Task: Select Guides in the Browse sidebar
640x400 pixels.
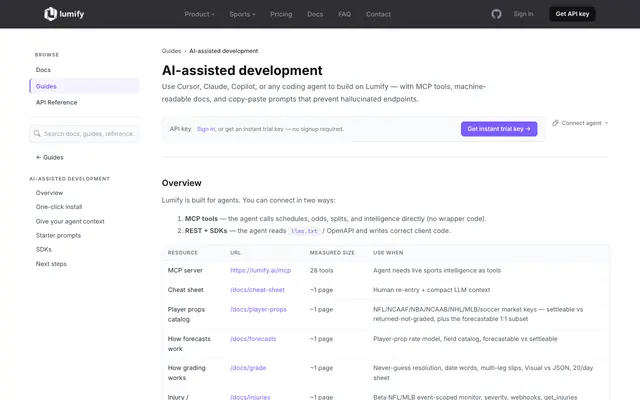Action: (x=84, y=86)
